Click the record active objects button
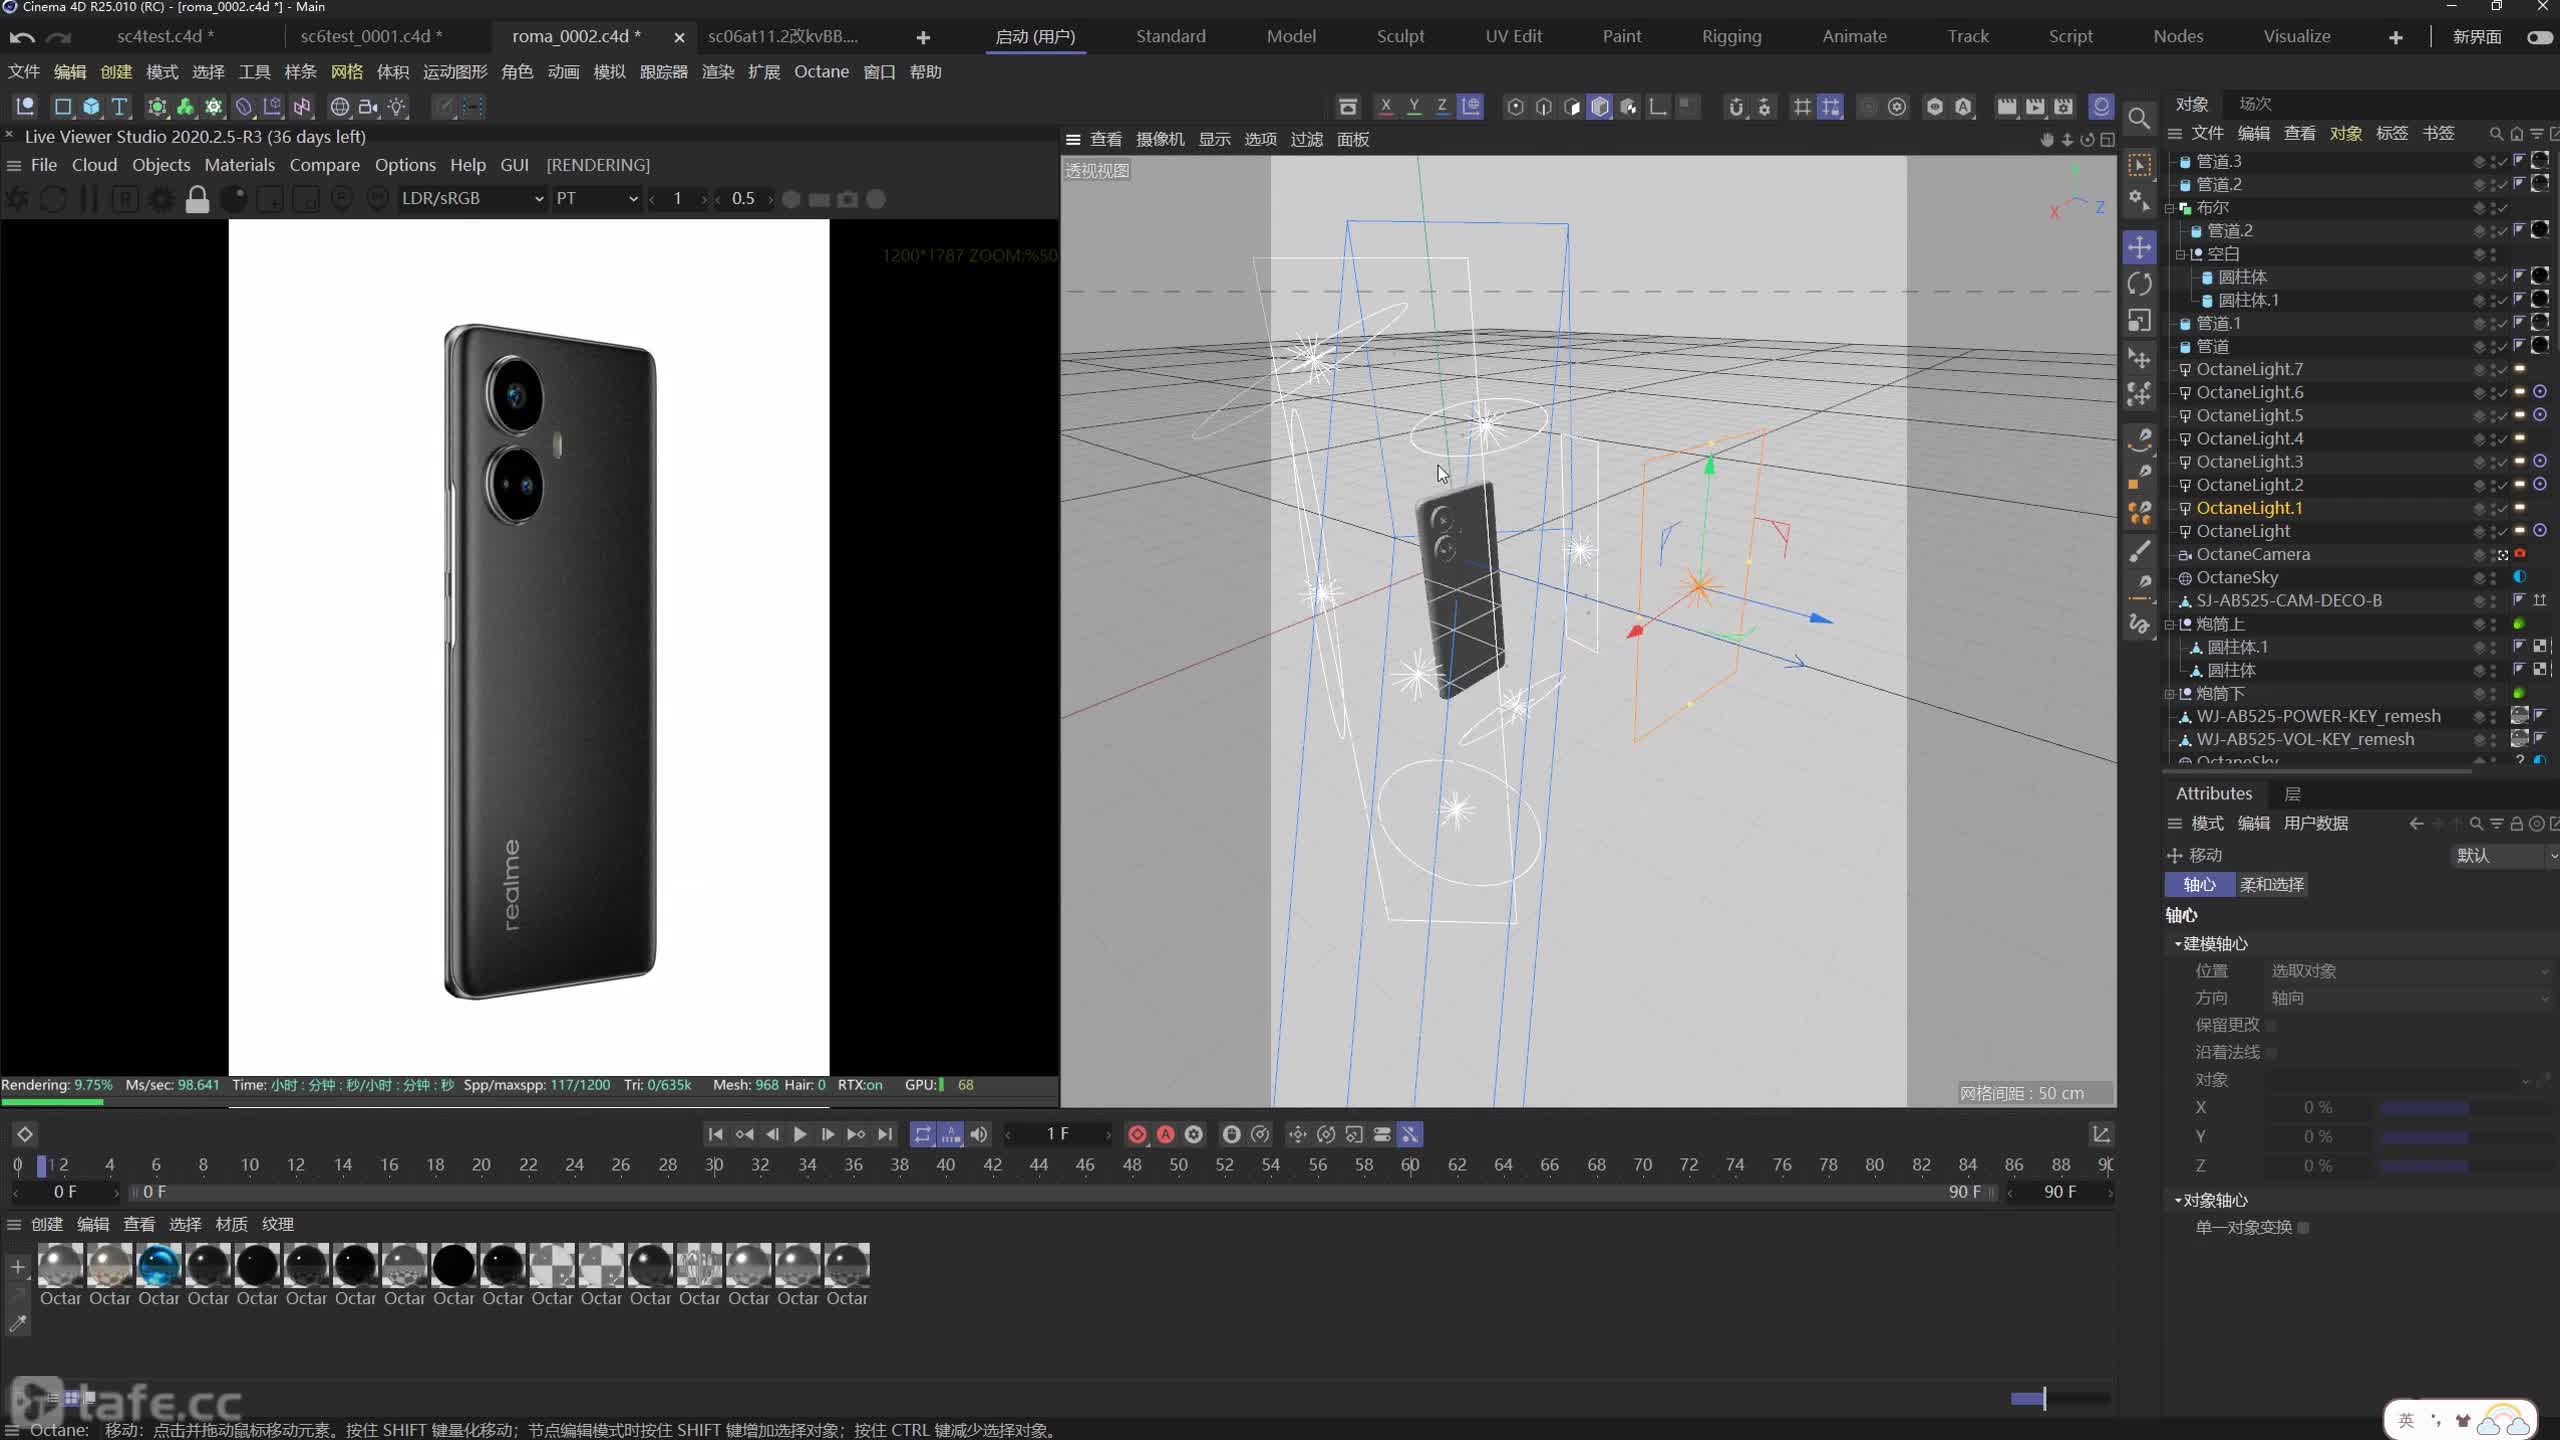Image resolution: width=2560 pixels, height=1440 pixels. pyautogui.click(x=1137, y=1134)
